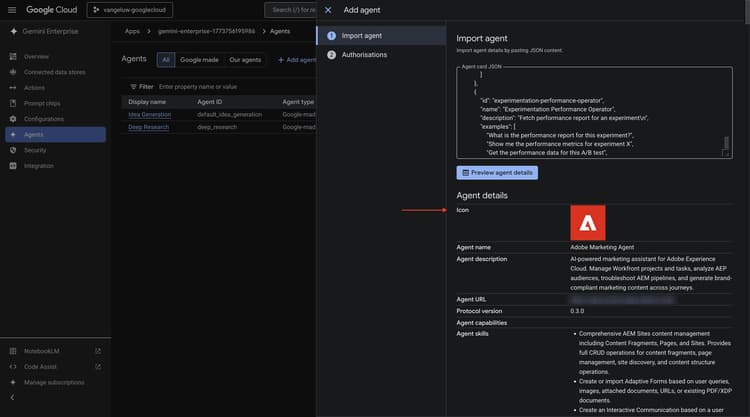Select the Authorisations step

pos(381,55)
